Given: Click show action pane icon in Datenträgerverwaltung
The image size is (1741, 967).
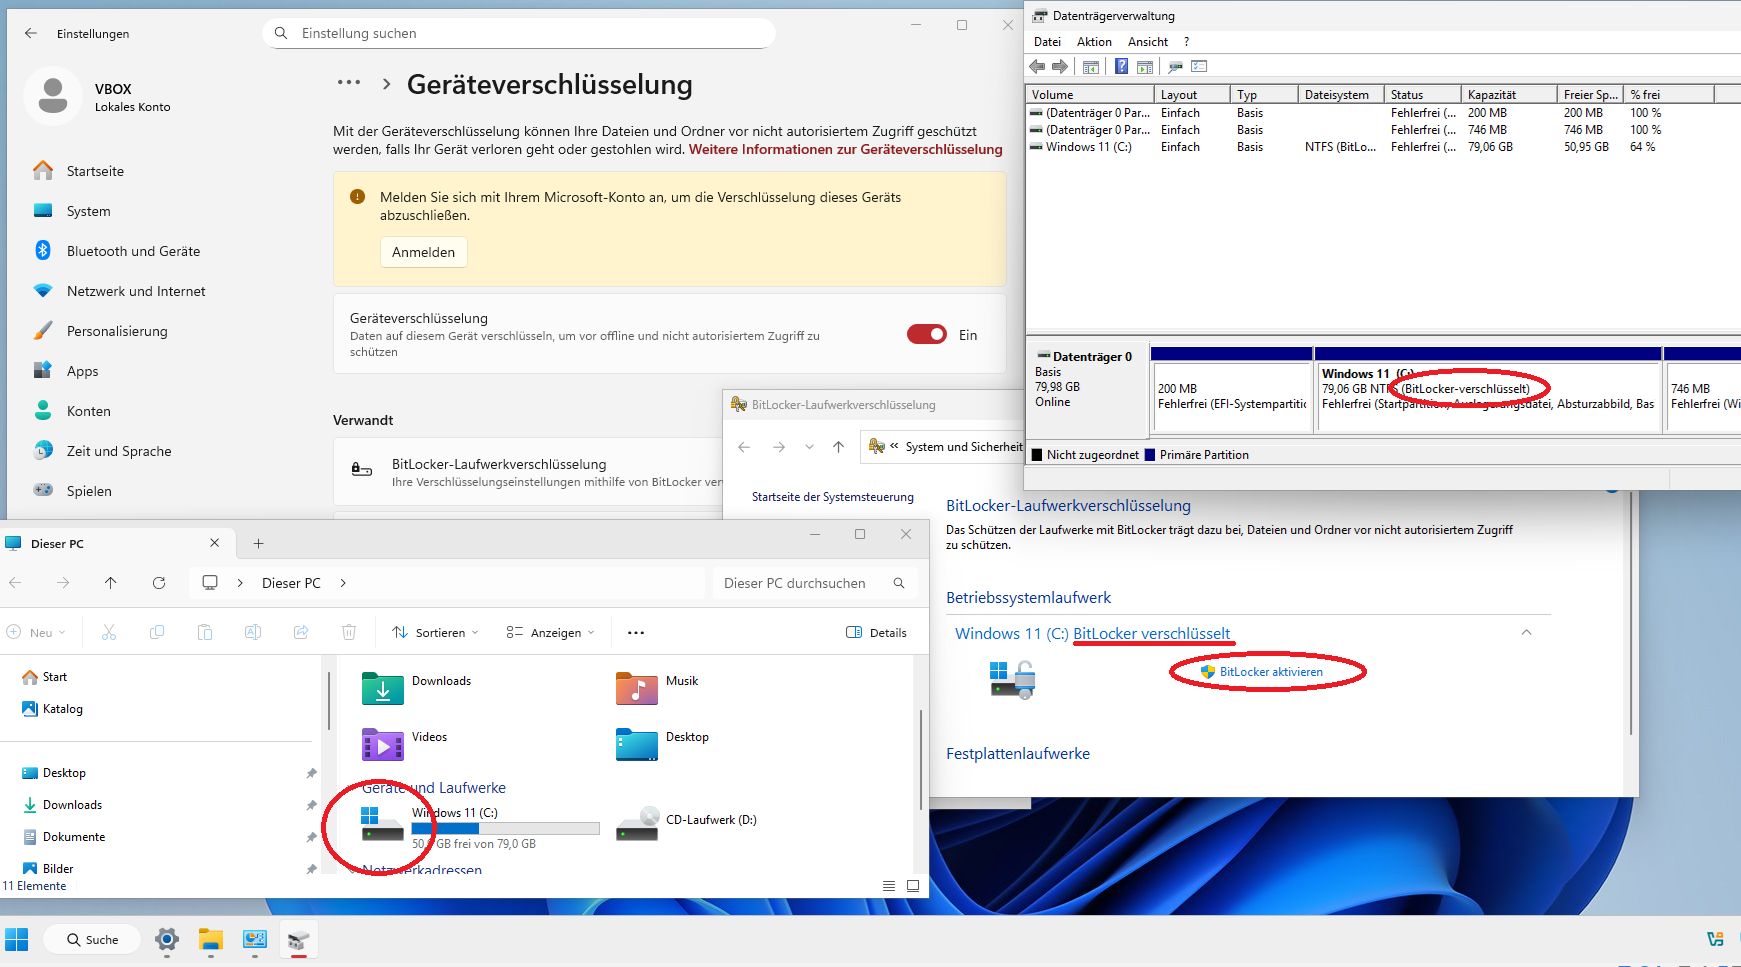Looking at the screenshot, I should pos(1145,66).
